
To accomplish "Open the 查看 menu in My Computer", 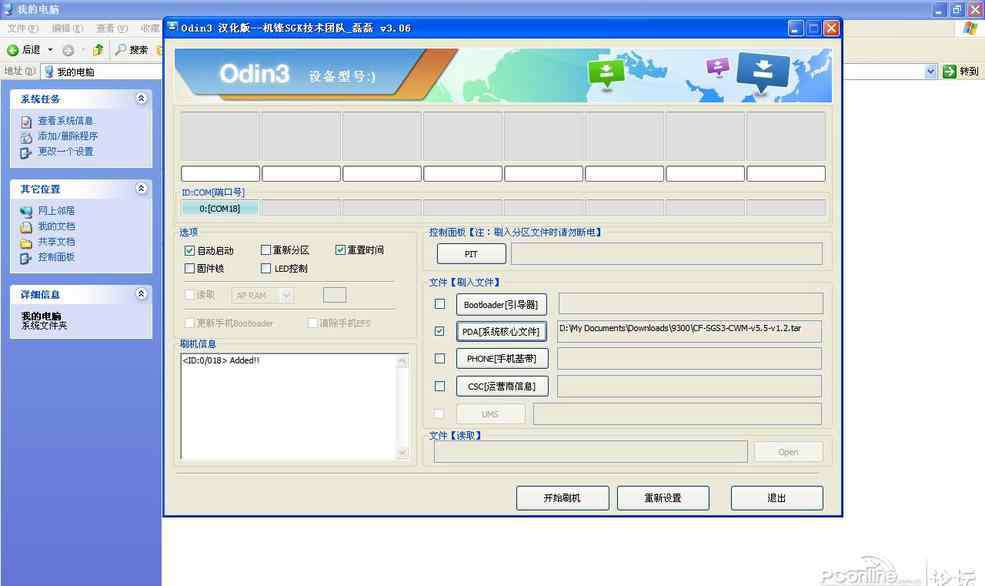I will click(x=112, y=28).
